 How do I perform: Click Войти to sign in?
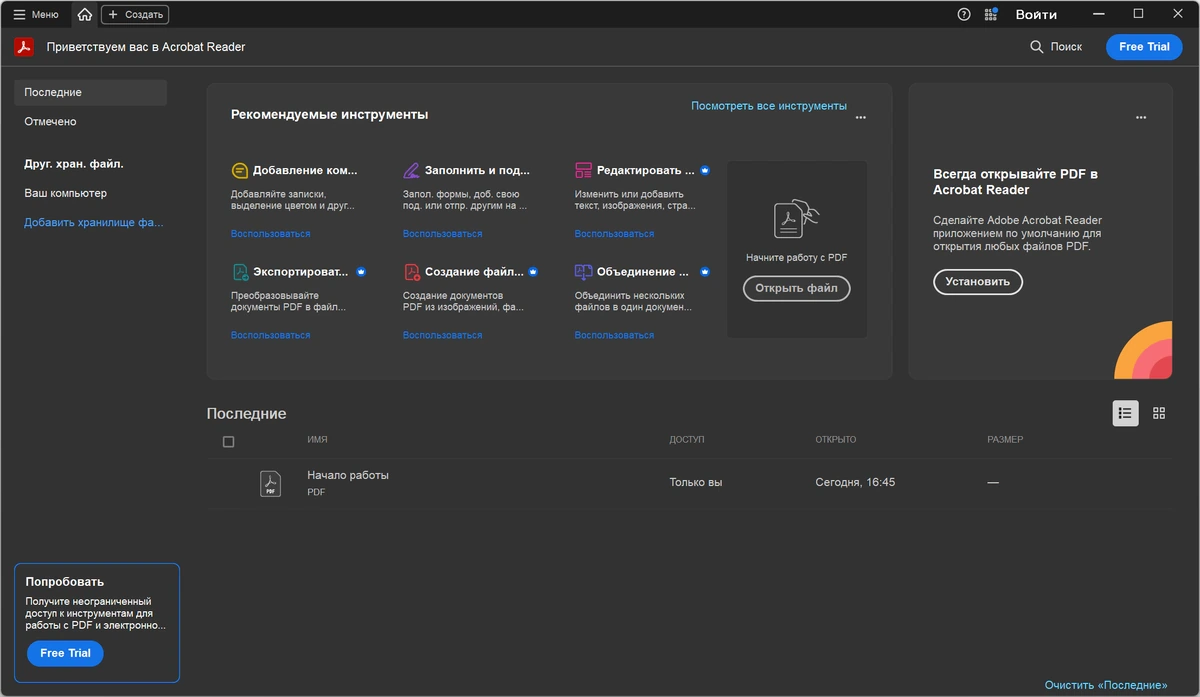1036,14
